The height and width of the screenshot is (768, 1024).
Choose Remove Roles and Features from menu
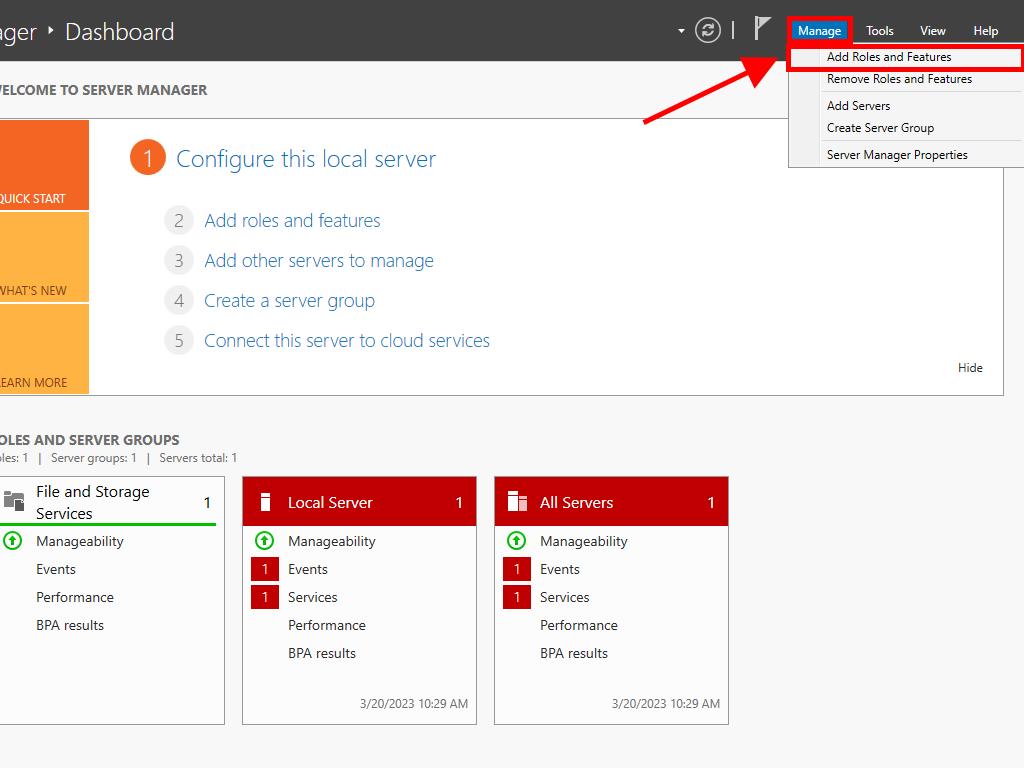899,79
